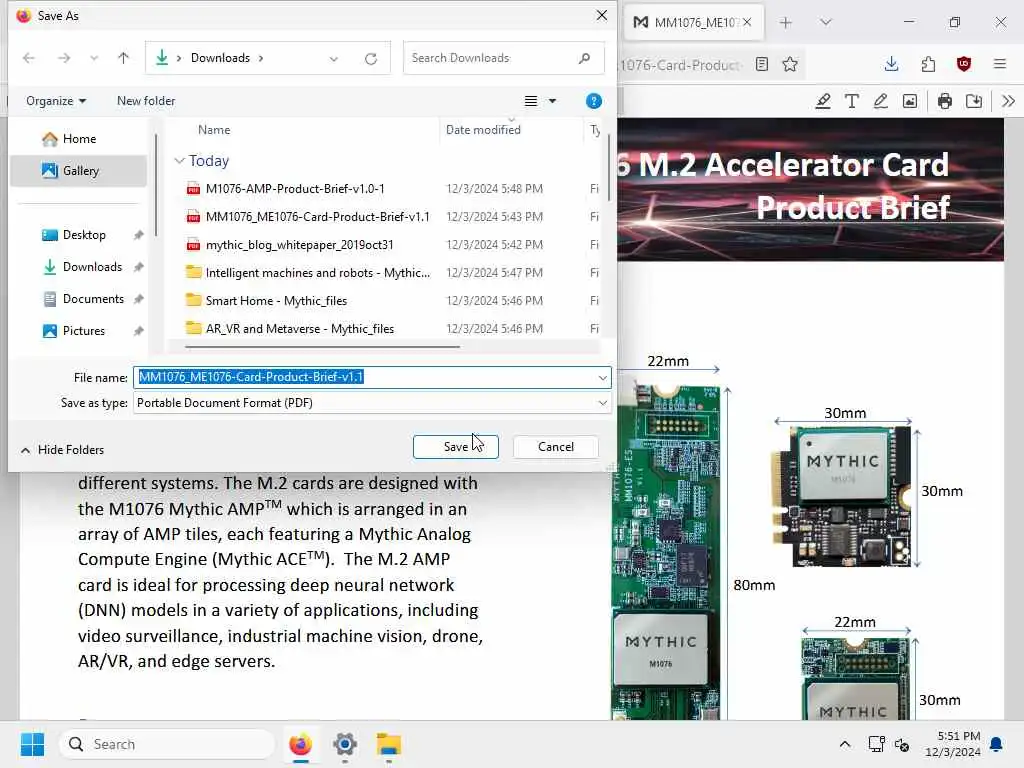
Task: Open Downloads from quick access
Action: tap(91, 266)
